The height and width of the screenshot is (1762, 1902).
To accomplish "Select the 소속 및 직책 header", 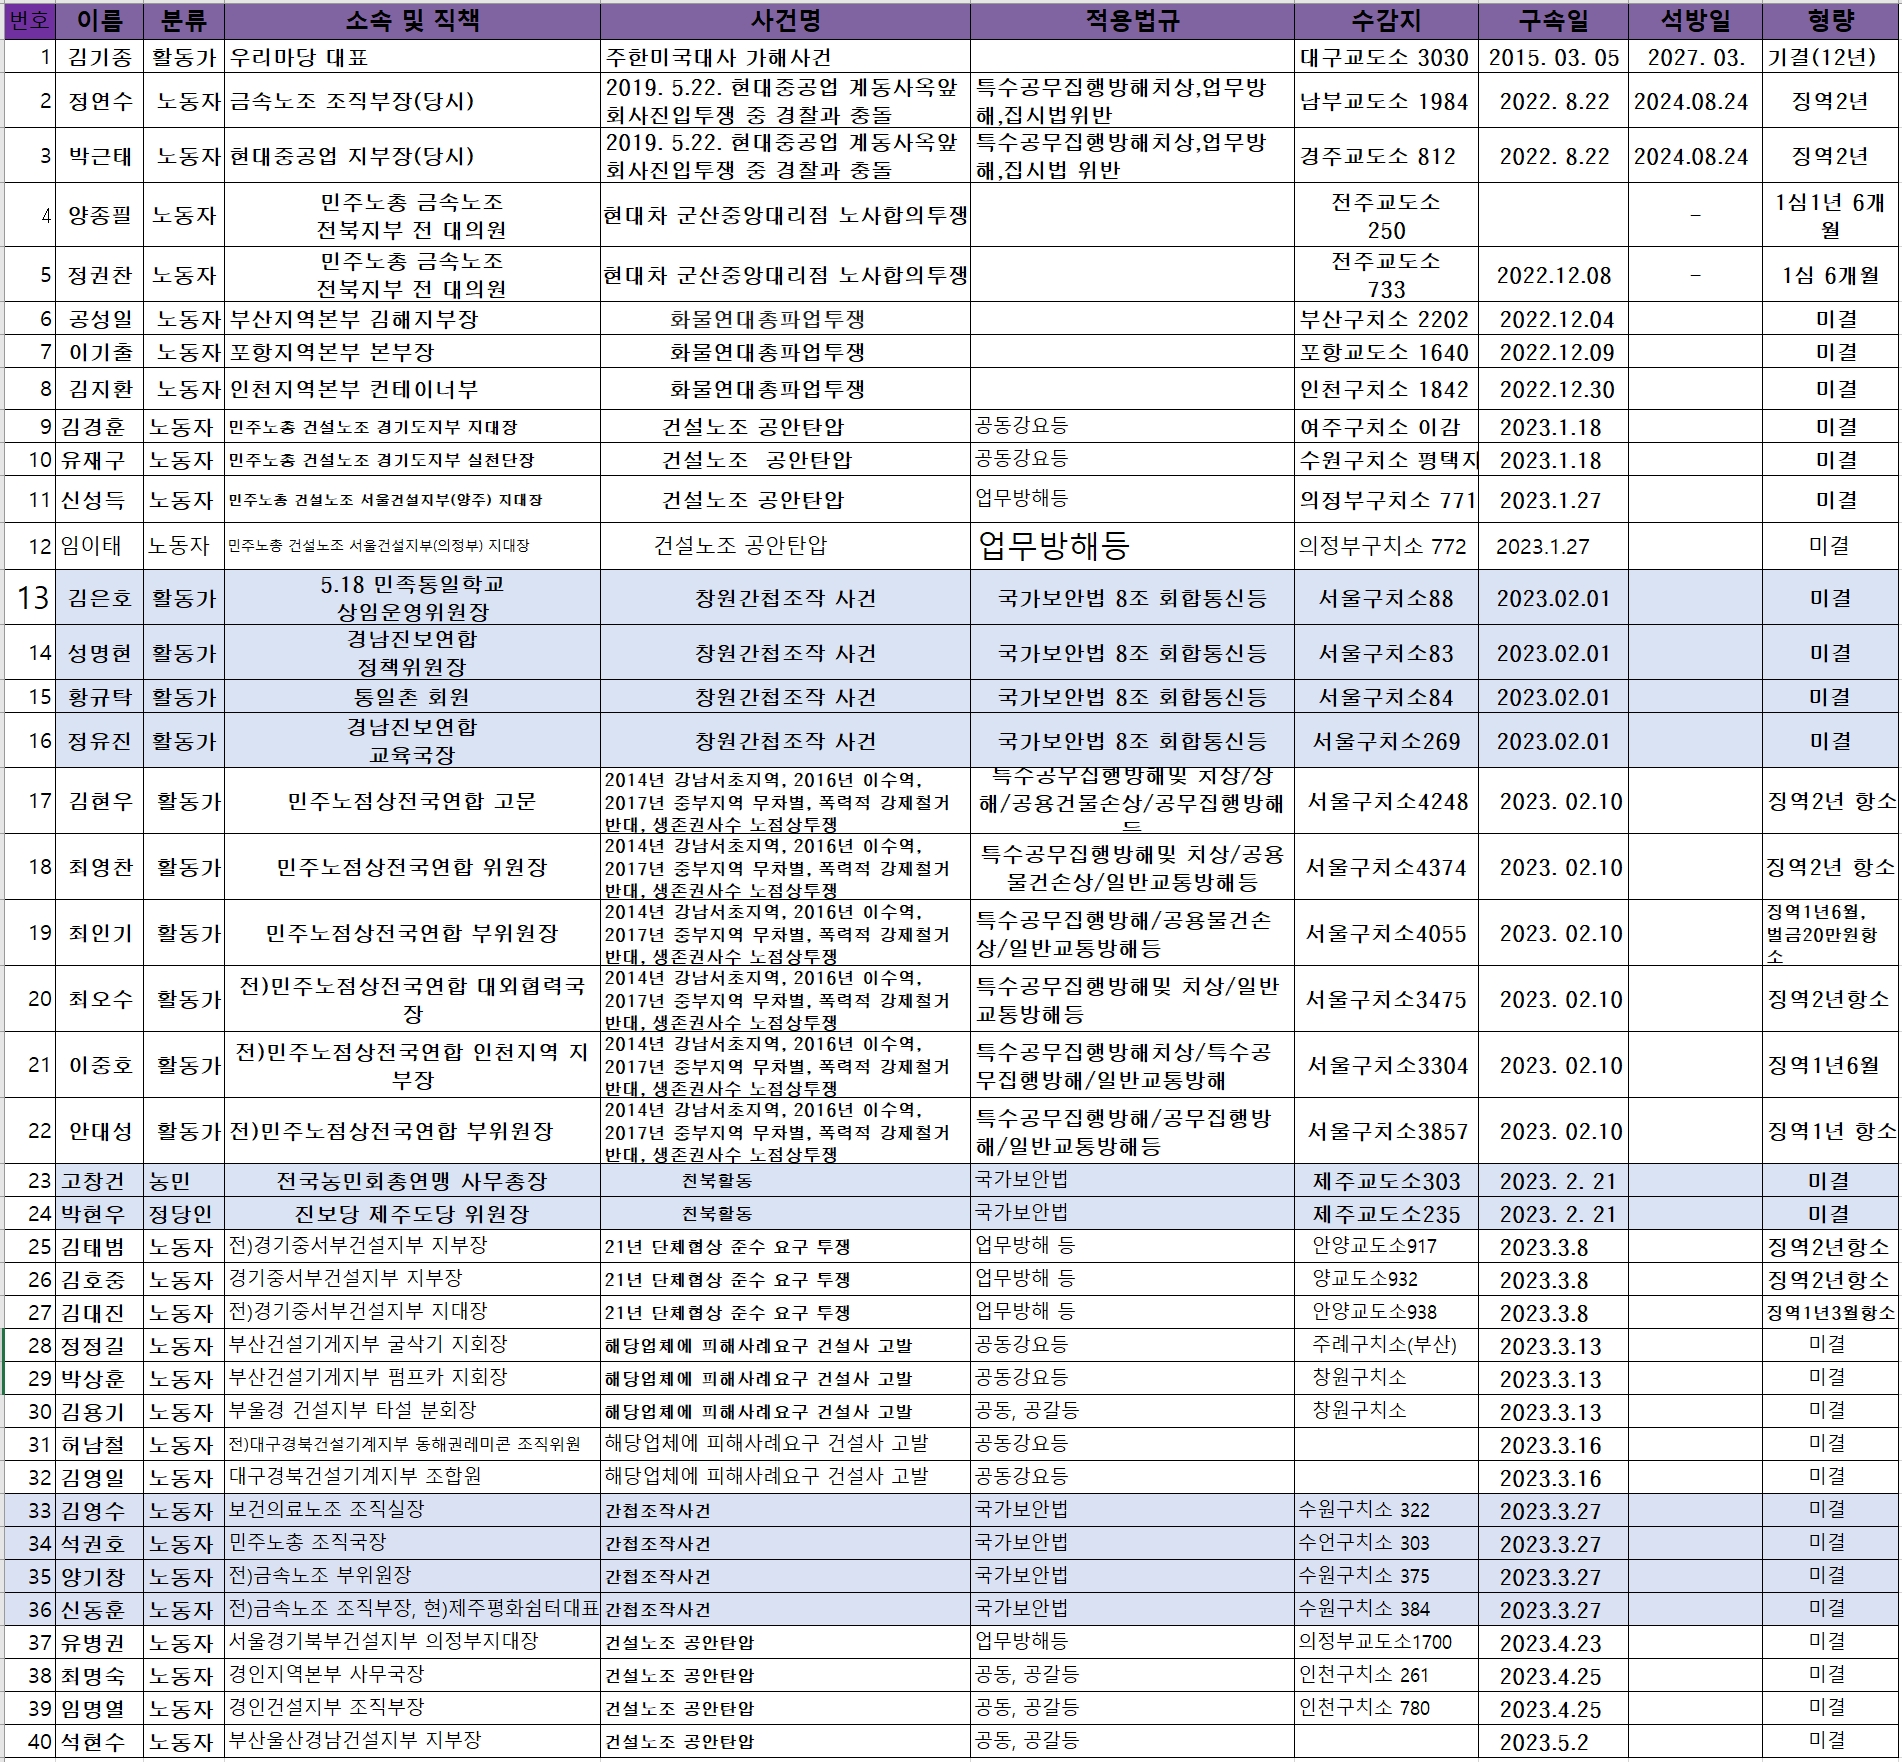I will [x=411, y=21].
